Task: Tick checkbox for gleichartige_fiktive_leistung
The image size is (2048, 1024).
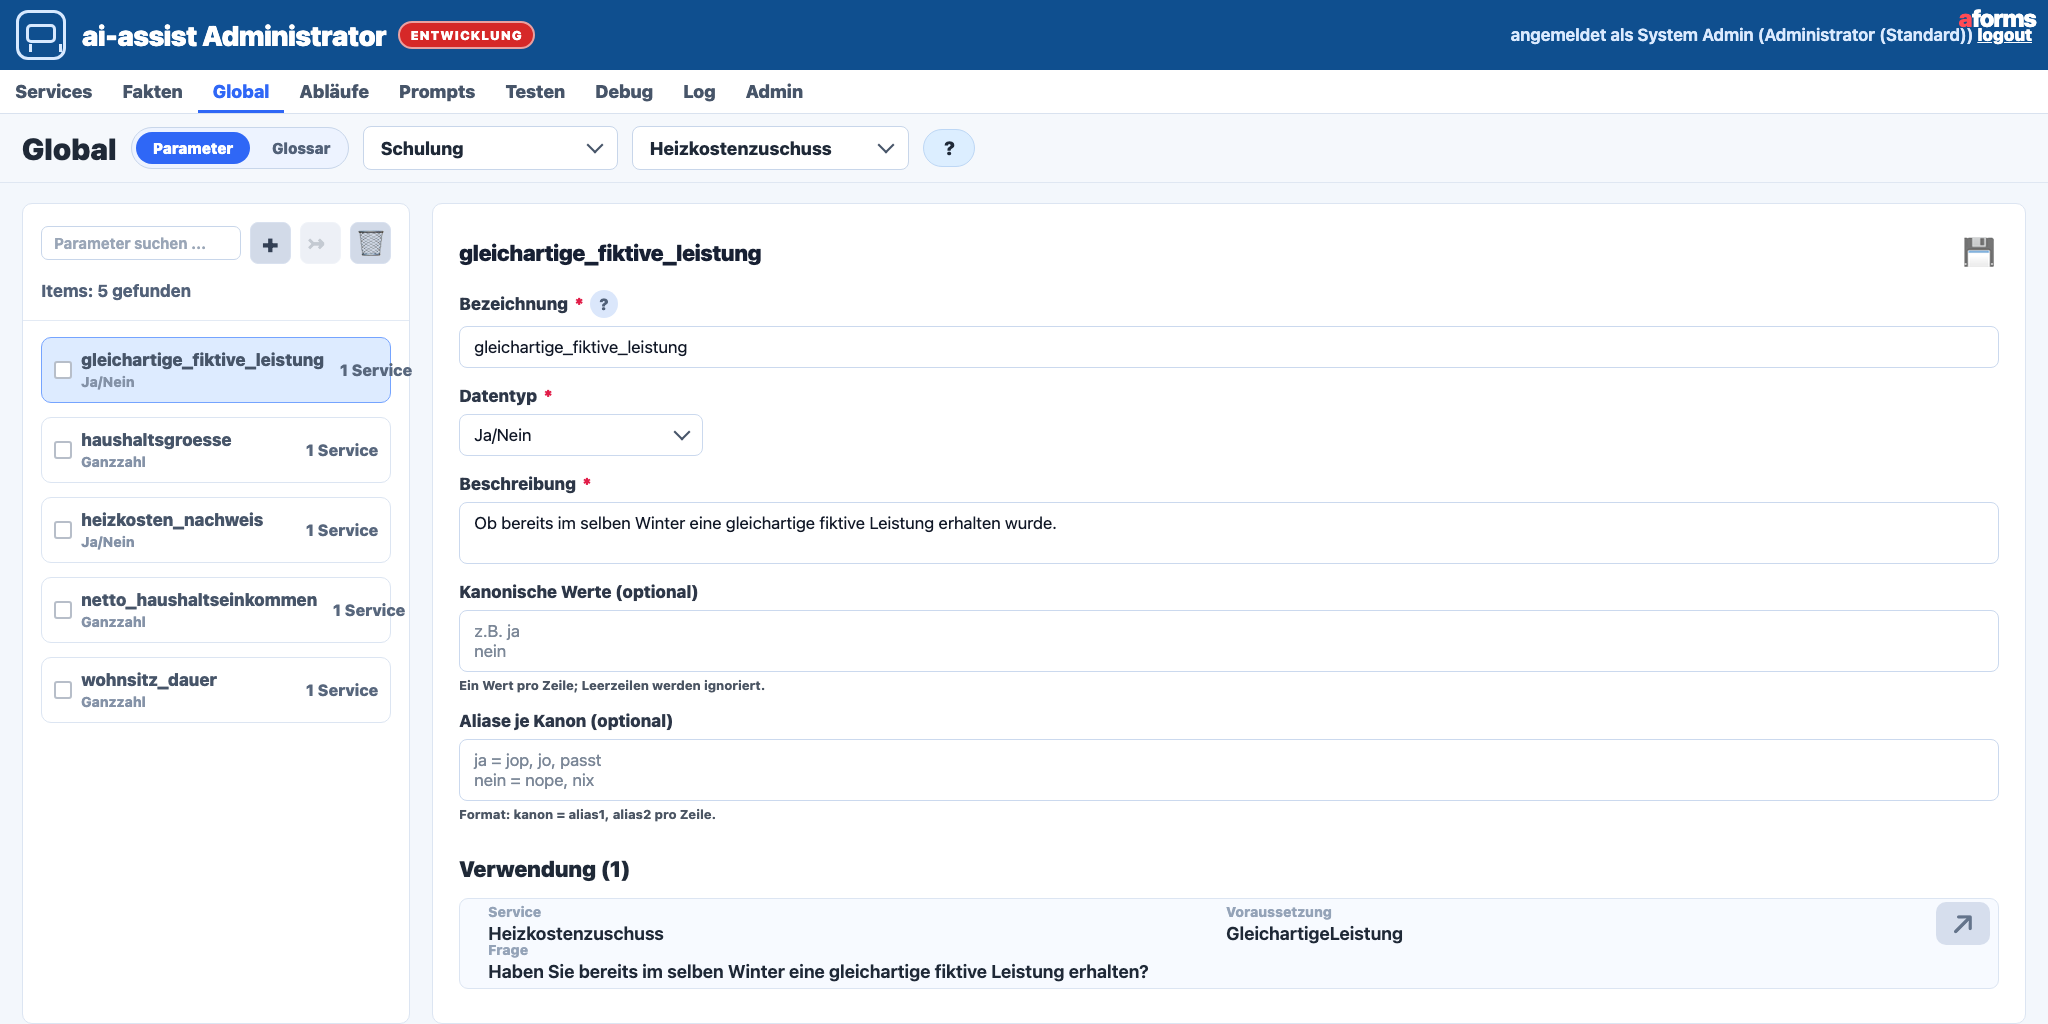Action: pos(63,370)
